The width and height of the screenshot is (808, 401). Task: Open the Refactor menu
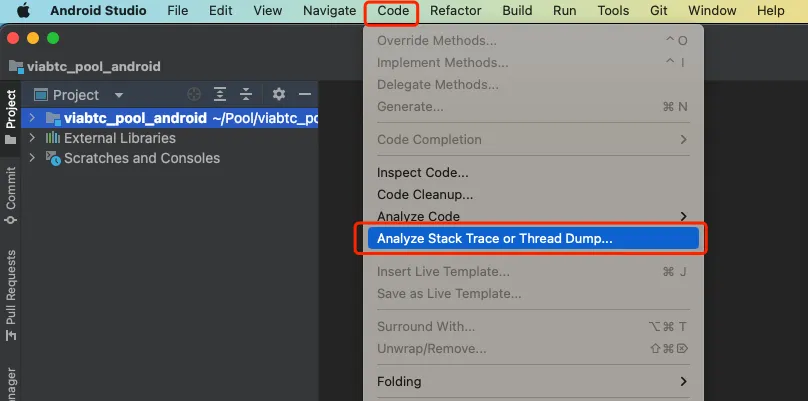[456, 11]
